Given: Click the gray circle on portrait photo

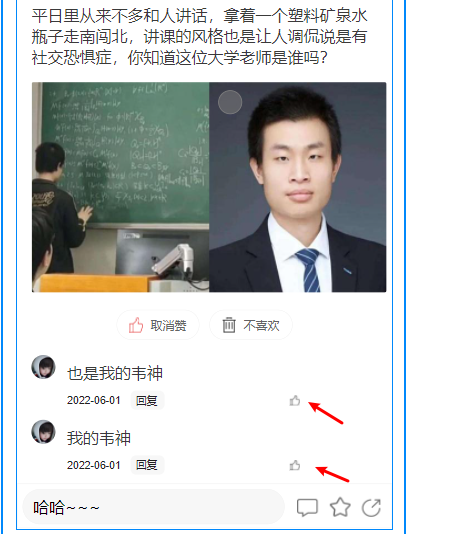Looking at the screenshot, I should click(x=230, y=102).
